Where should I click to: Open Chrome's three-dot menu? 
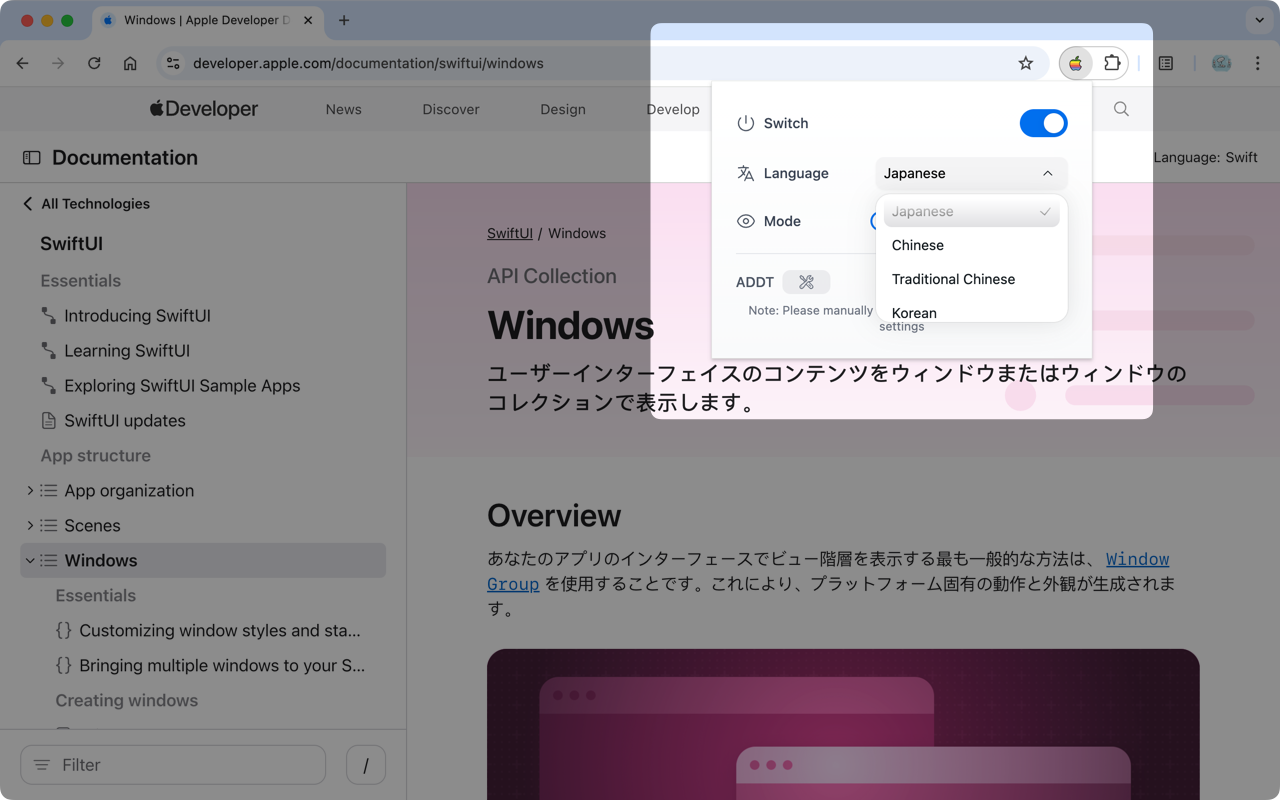(x=1257, y=63)
